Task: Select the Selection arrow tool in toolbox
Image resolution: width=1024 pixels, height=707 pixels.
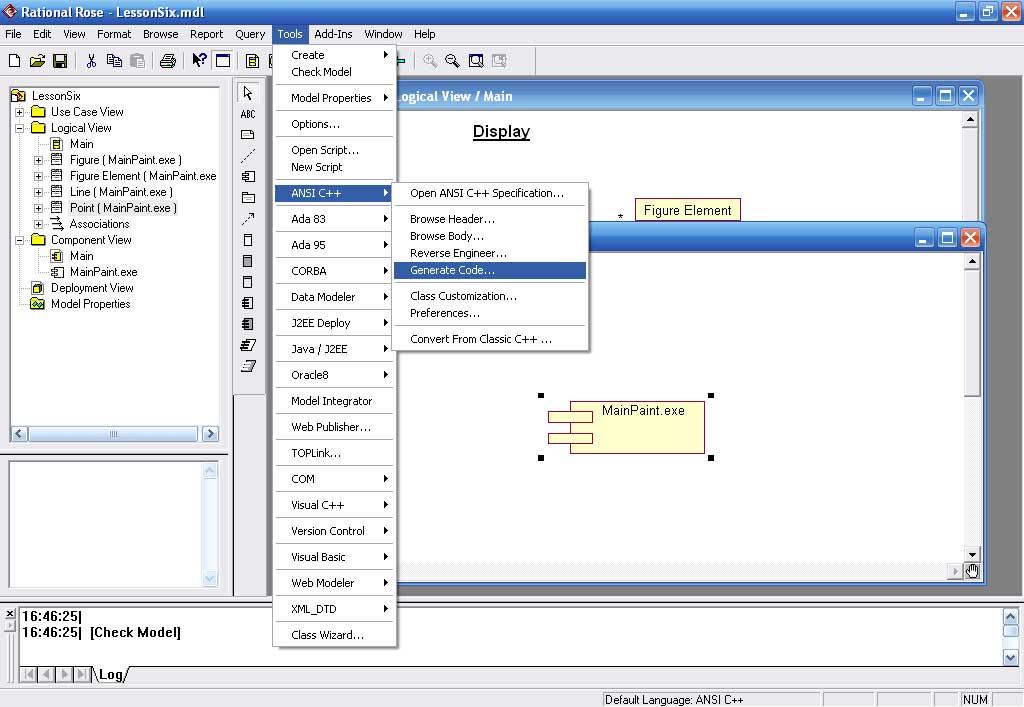Action: pyautogui.click(x=248, y=93)
